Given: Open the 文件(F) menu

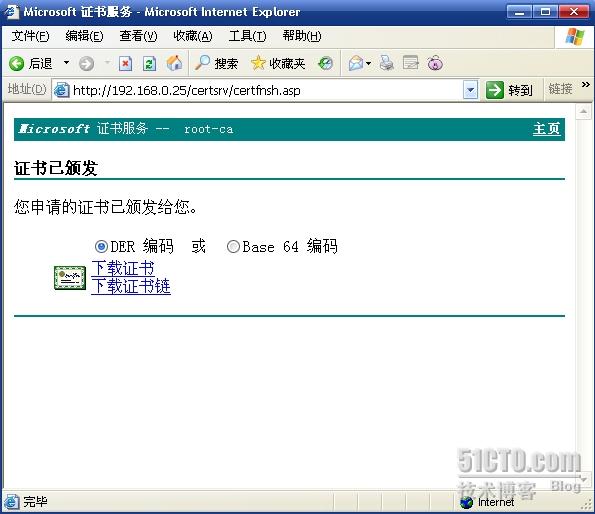Looking at the screenshot, I should [x=30, y=36].
